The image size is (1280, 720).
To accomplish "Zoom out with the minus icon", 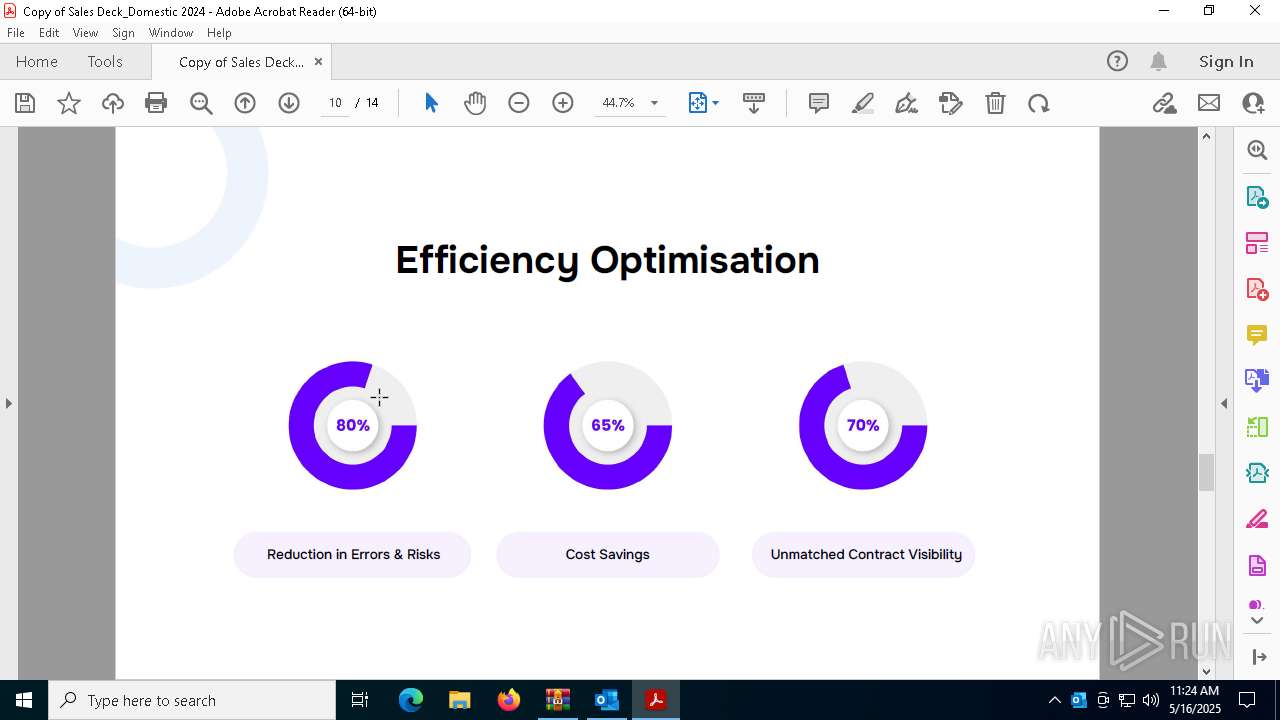I will (518, 103).
